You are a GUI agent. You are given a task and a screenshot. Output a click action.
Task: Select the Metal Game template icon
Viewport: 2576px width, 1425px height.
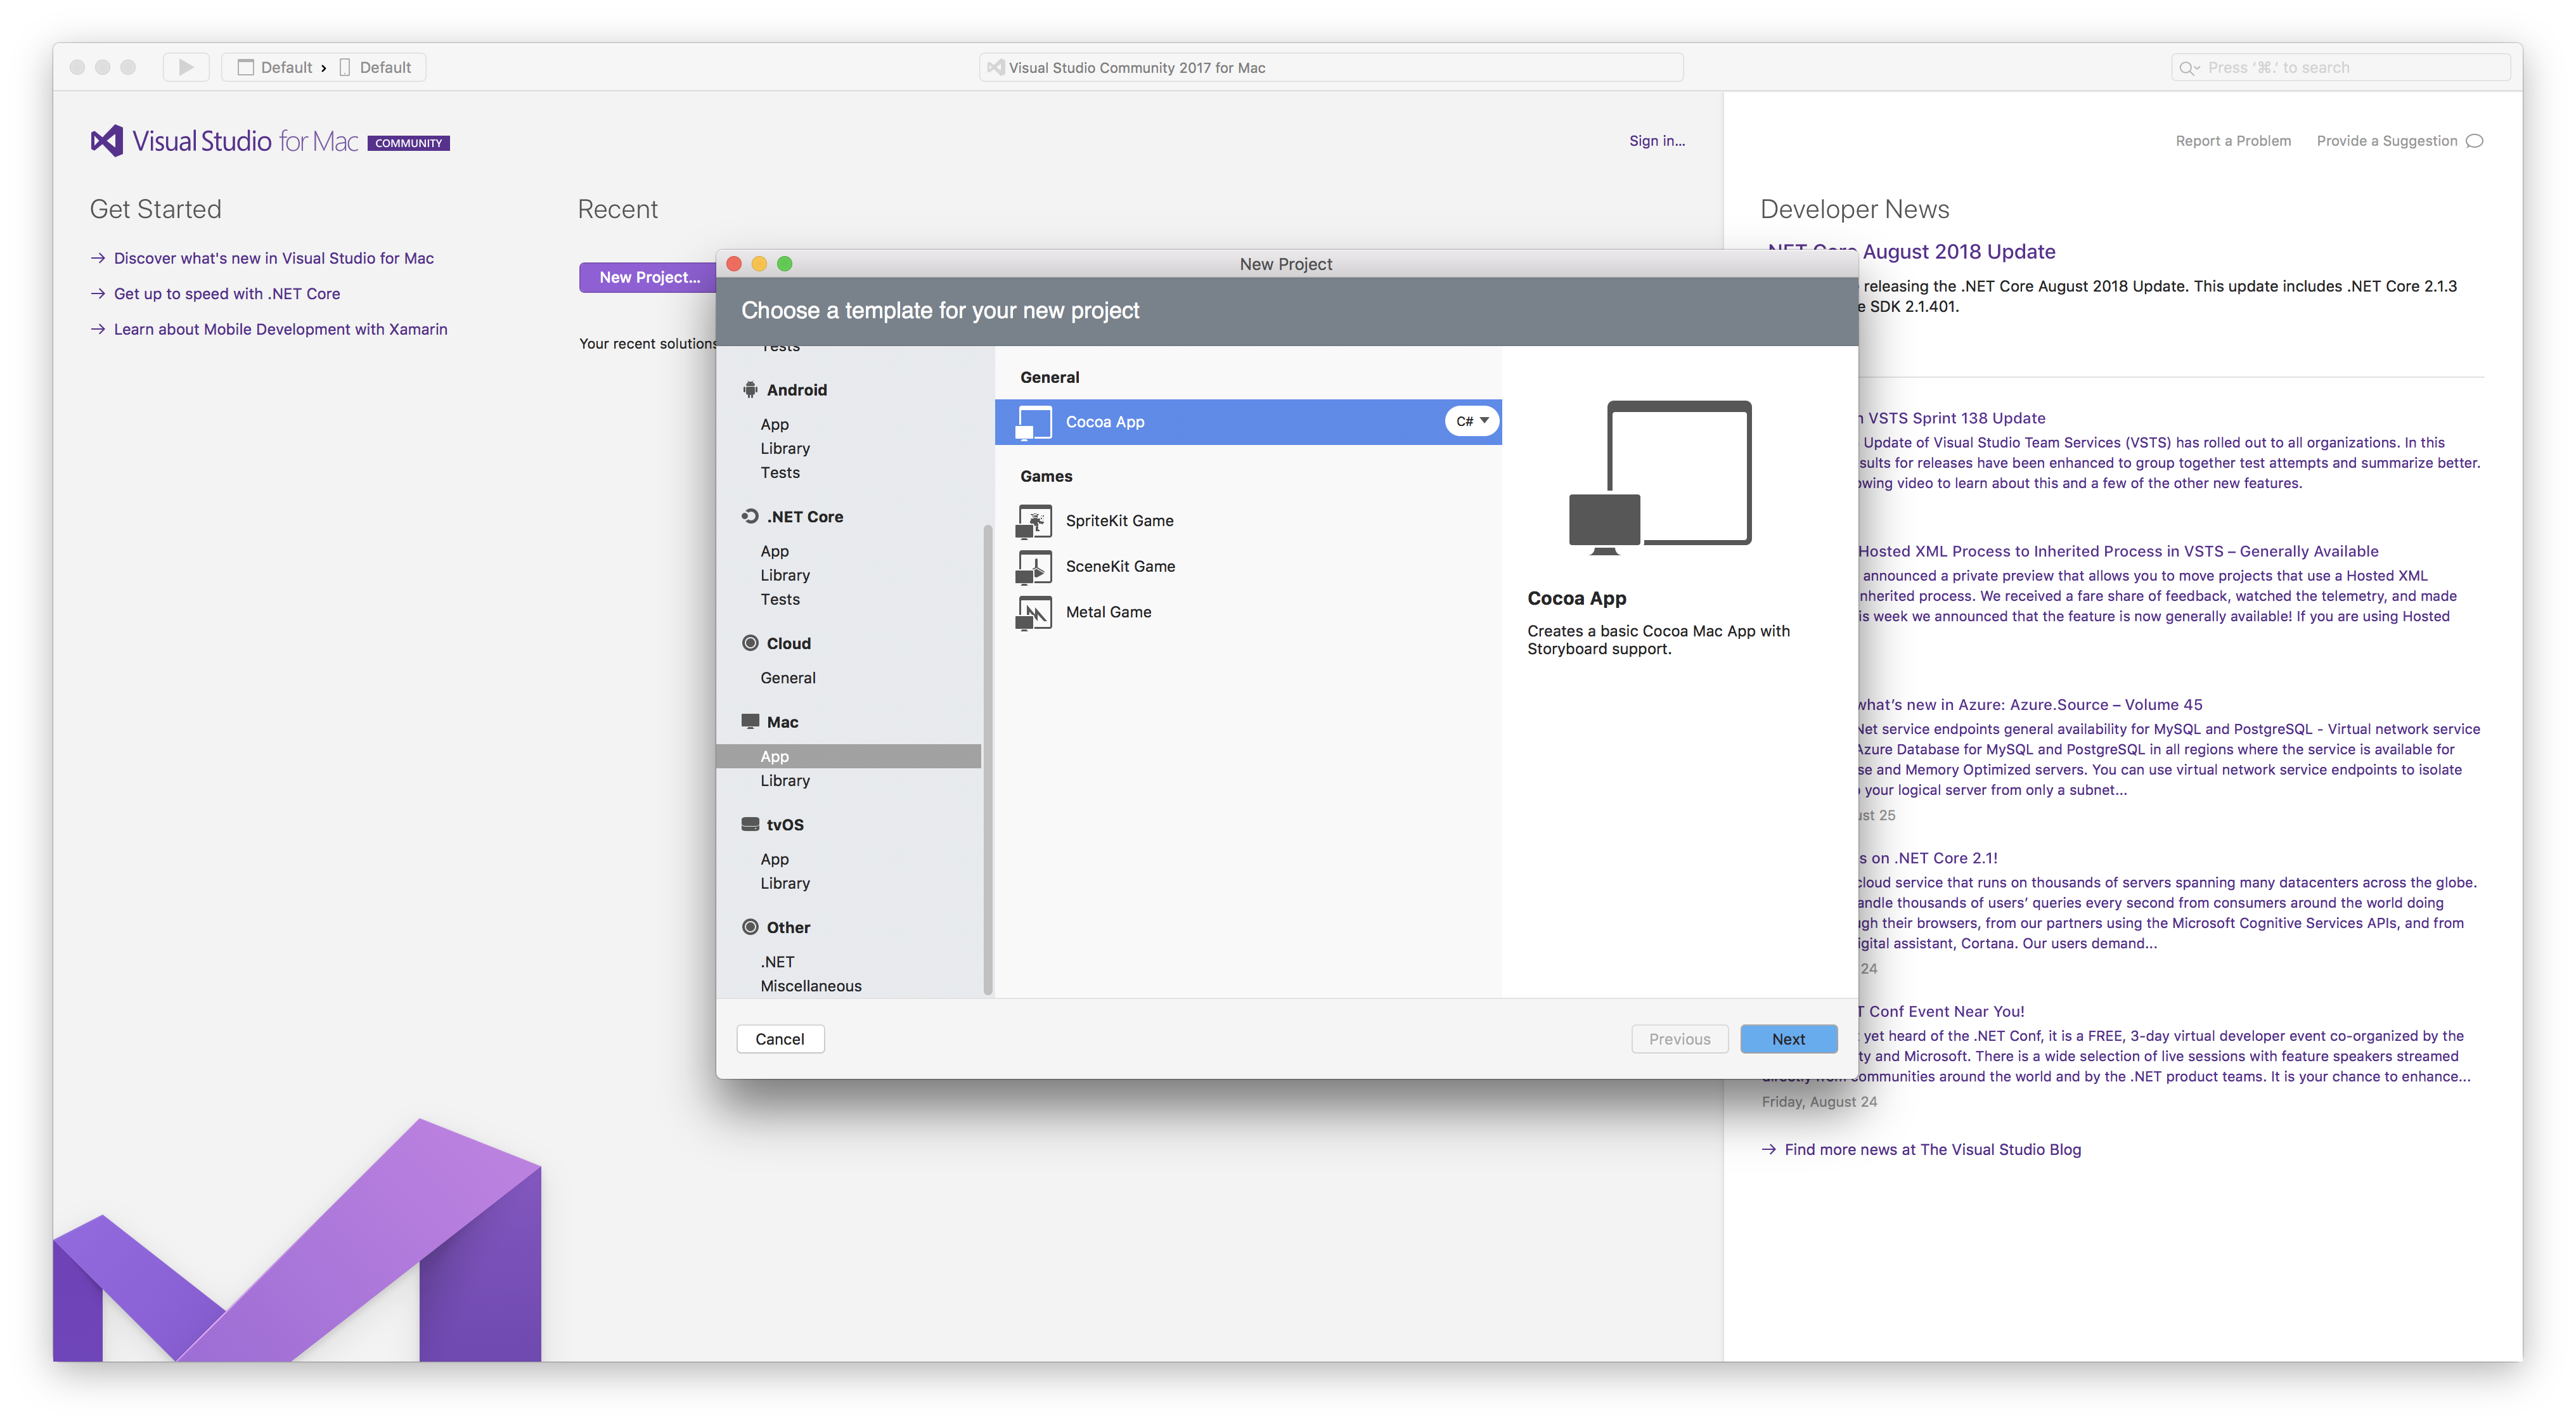(1034, 612)
